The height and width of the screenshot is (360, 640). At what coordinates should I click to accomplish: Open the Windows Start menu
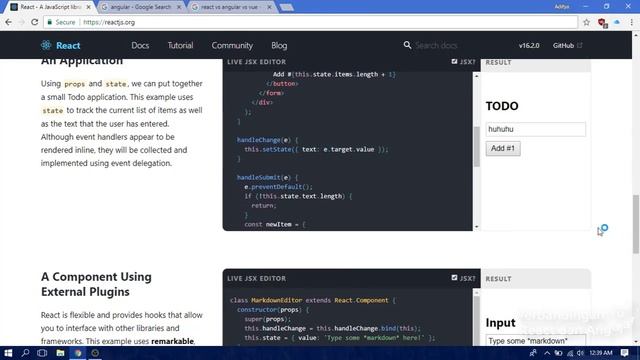8,353
